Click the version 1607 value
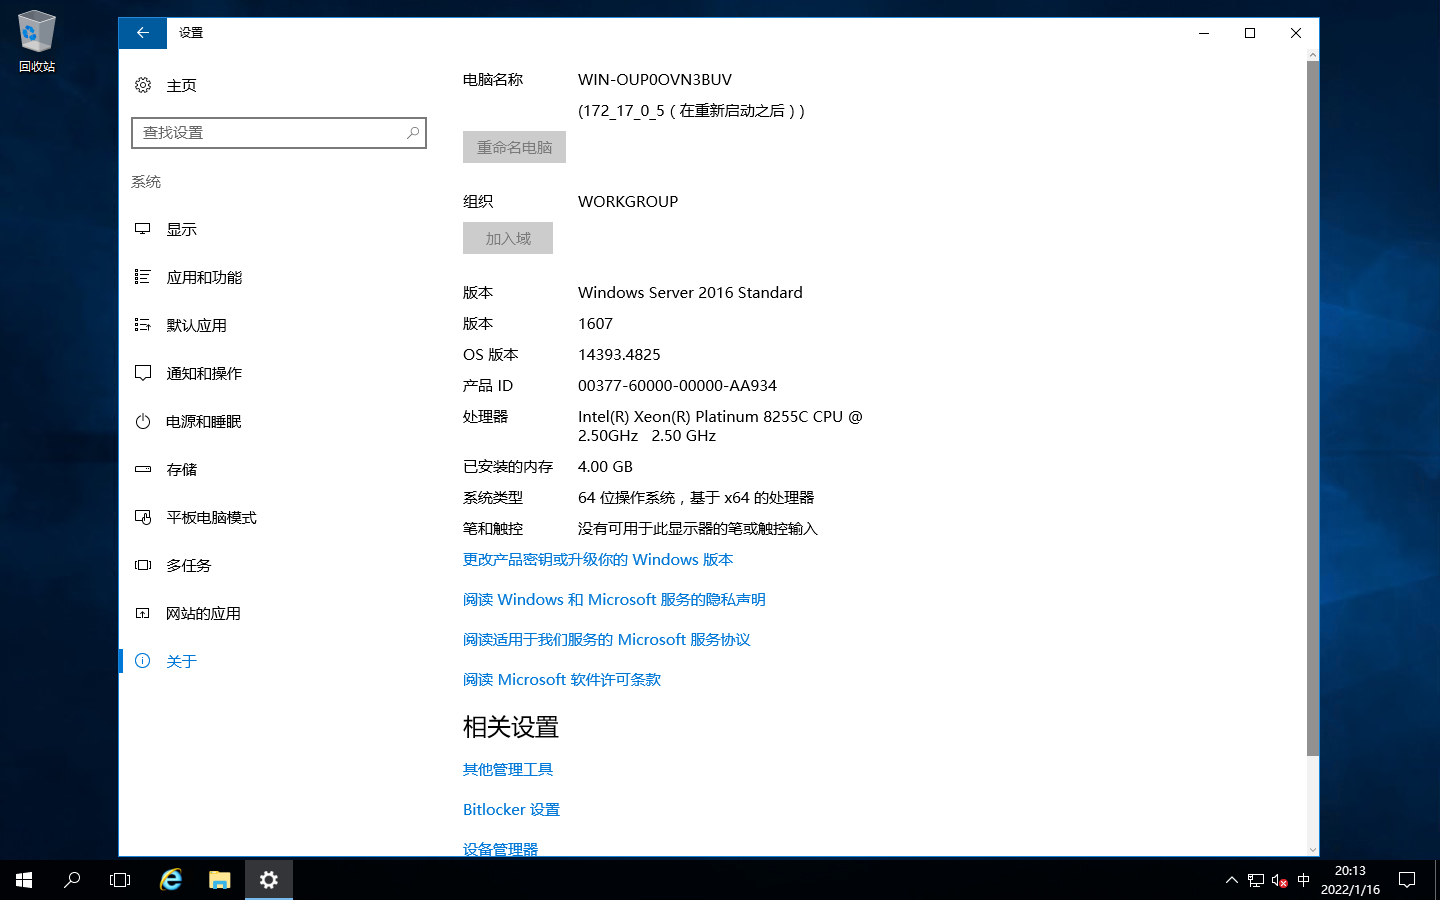The width and height of the screenshot is (1440, 900). (595, 323)
